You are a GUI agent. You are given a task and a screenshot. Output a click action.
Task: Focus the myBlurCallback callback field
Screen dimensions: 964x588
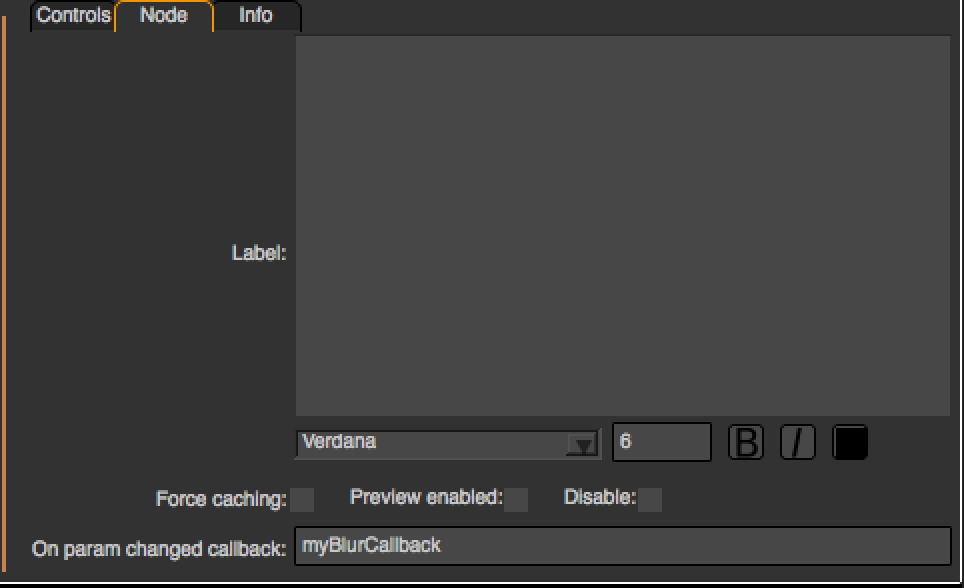[622, 546]
